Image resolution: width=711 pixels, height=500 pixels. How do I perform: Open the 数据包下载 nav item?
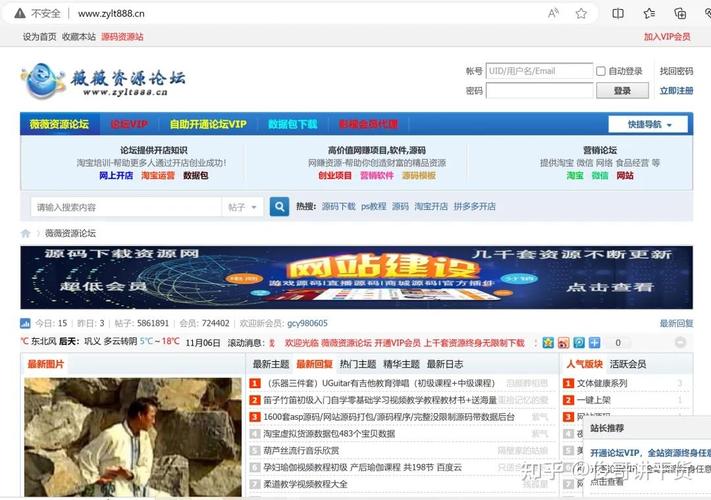click(292, 124)
